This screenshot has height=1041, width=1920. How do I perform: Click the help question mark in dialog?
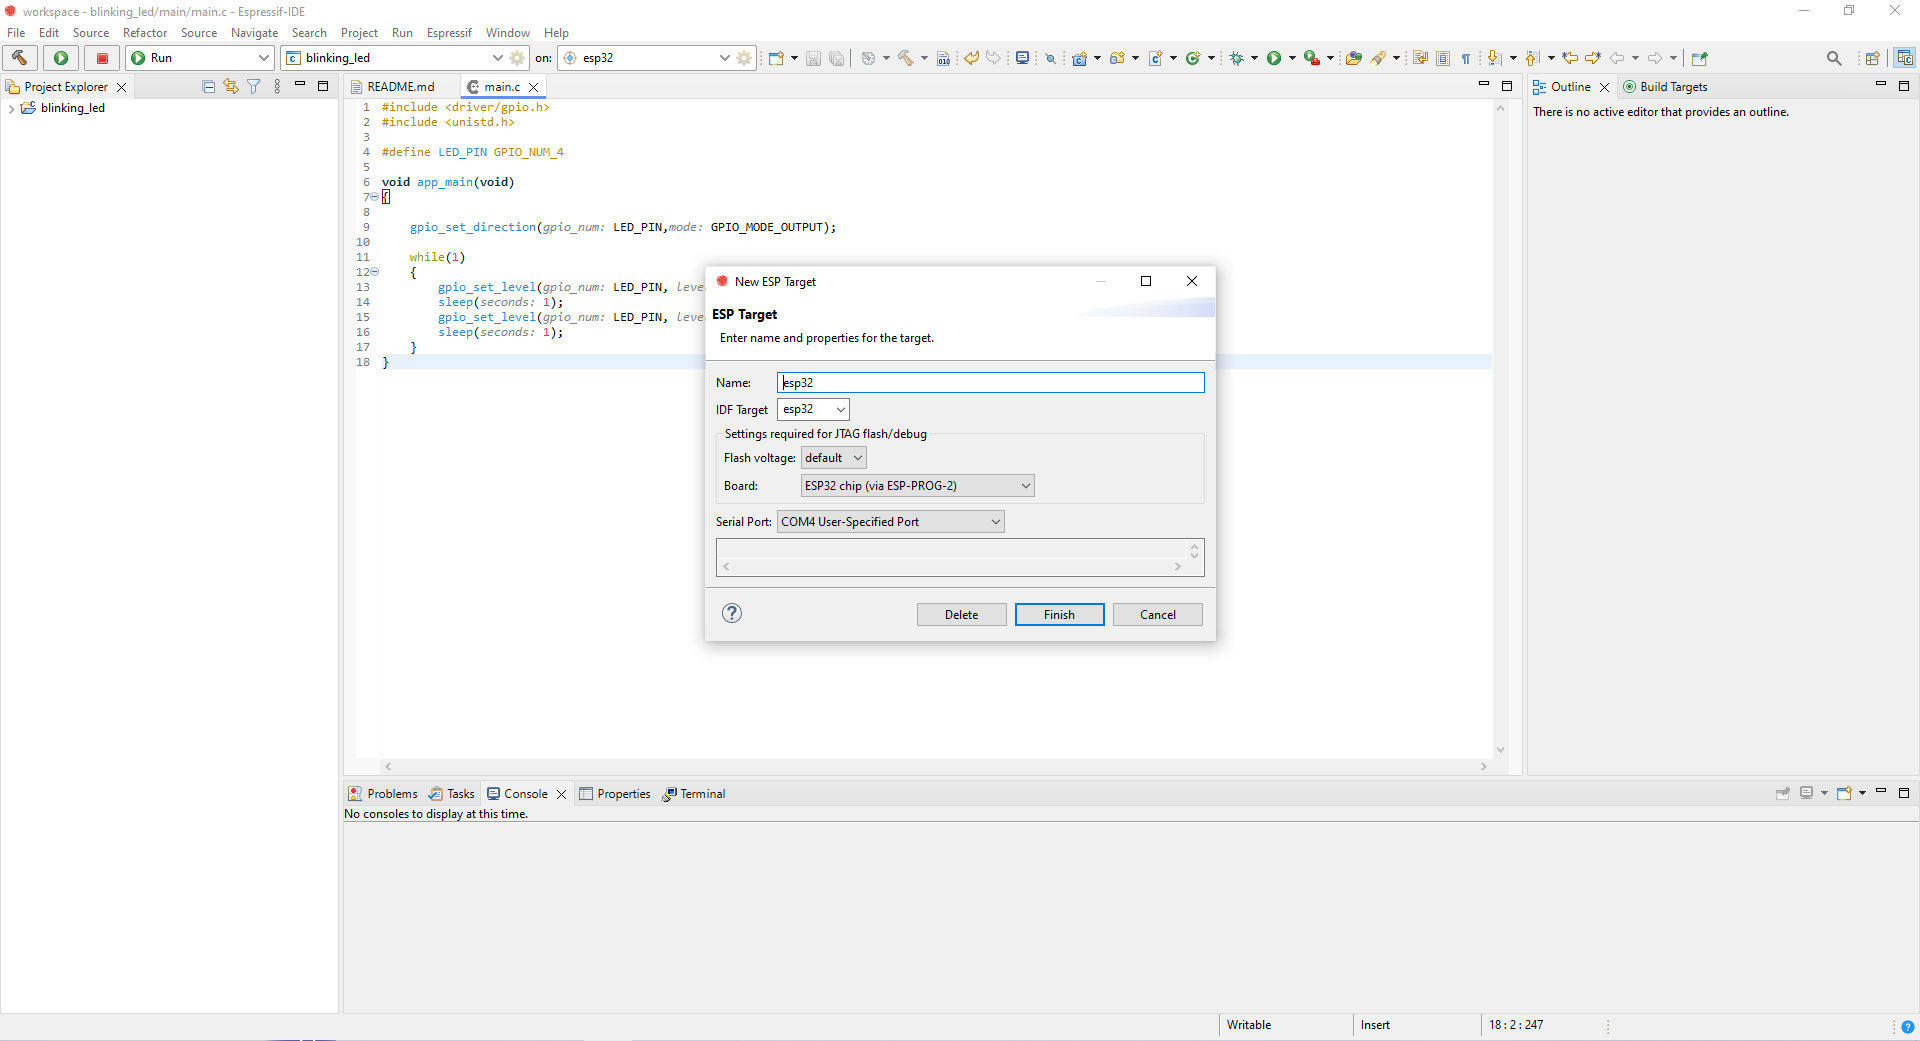tap(732, 613)
